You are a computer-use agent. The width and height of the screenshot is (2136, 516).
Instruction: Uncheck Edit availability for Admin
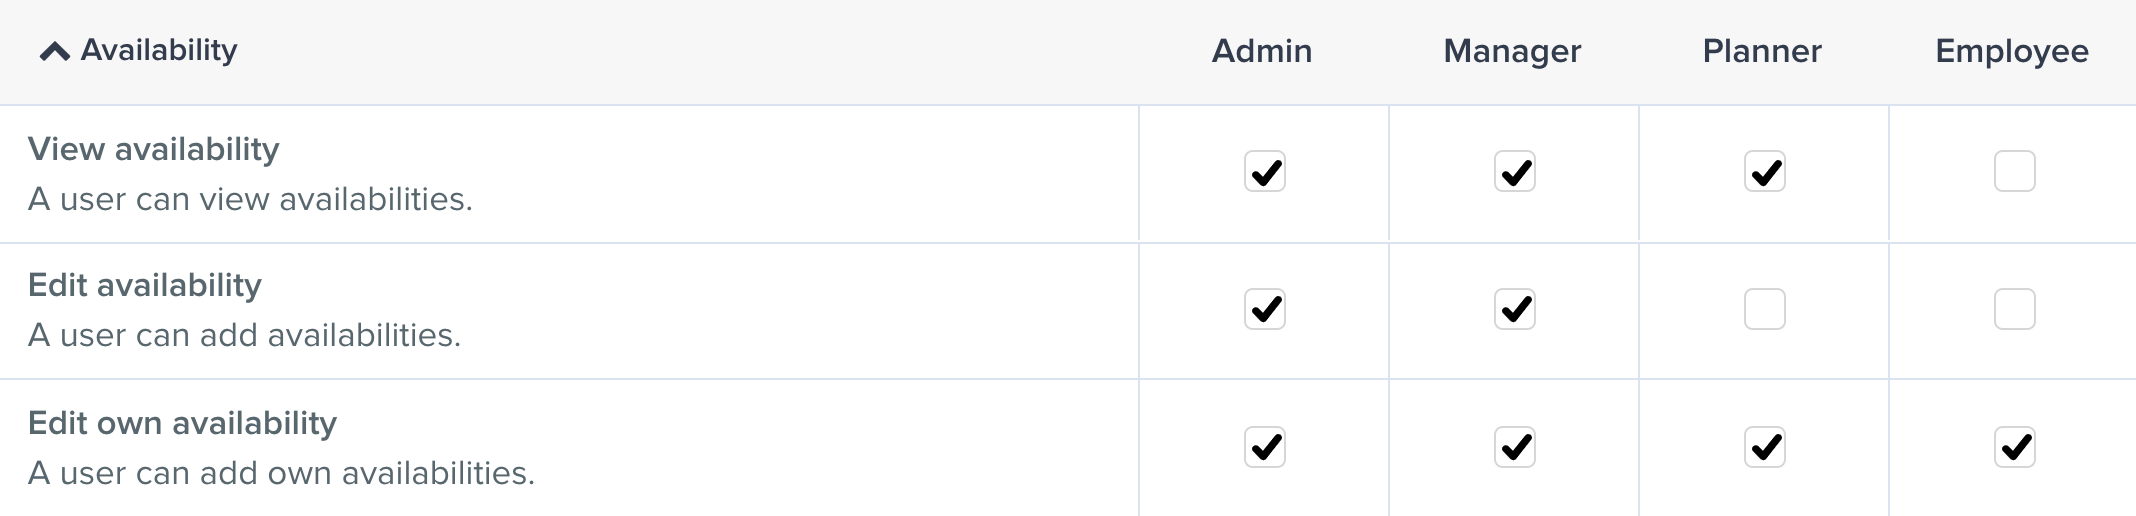tap(1264, 309)
